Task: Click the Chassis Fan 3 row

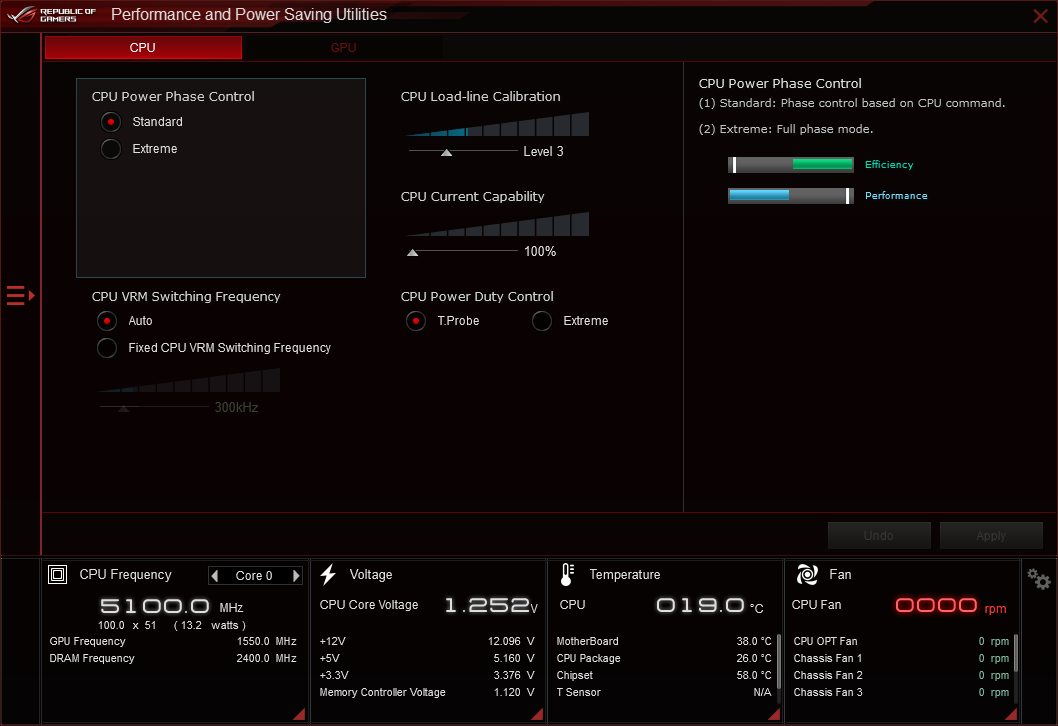Action: pyautogui.click(x=901, y=692)
